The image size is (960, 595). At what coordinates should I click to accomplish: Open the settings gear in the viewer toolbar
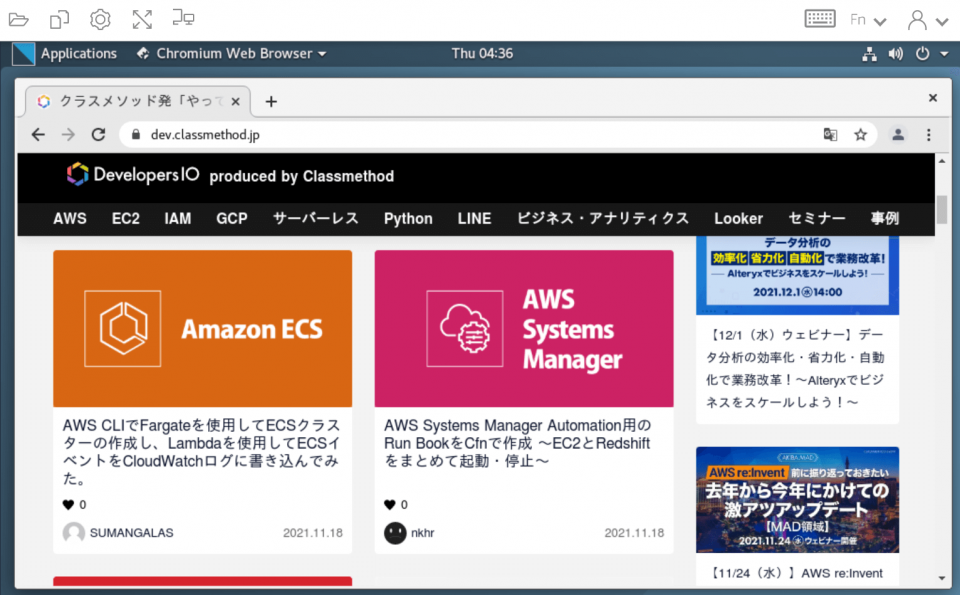pos(97,18)
